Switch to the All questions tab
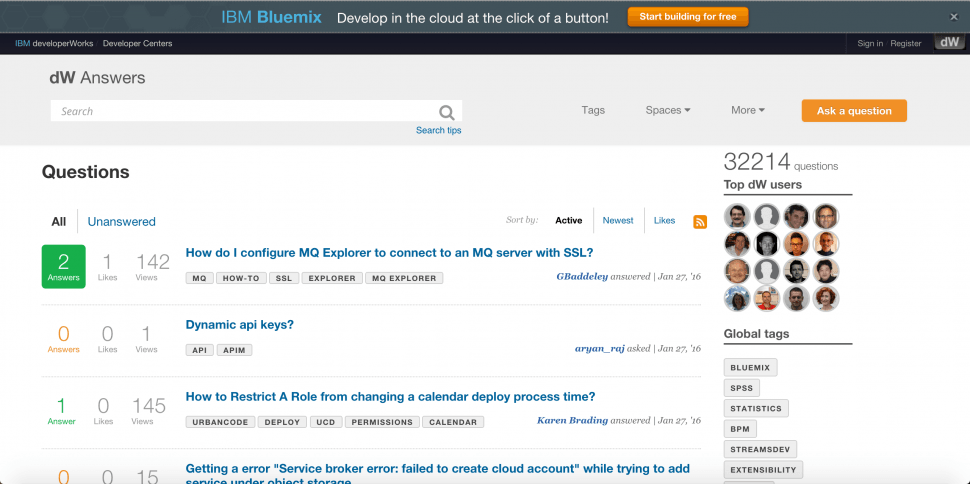 click(59, 222)
